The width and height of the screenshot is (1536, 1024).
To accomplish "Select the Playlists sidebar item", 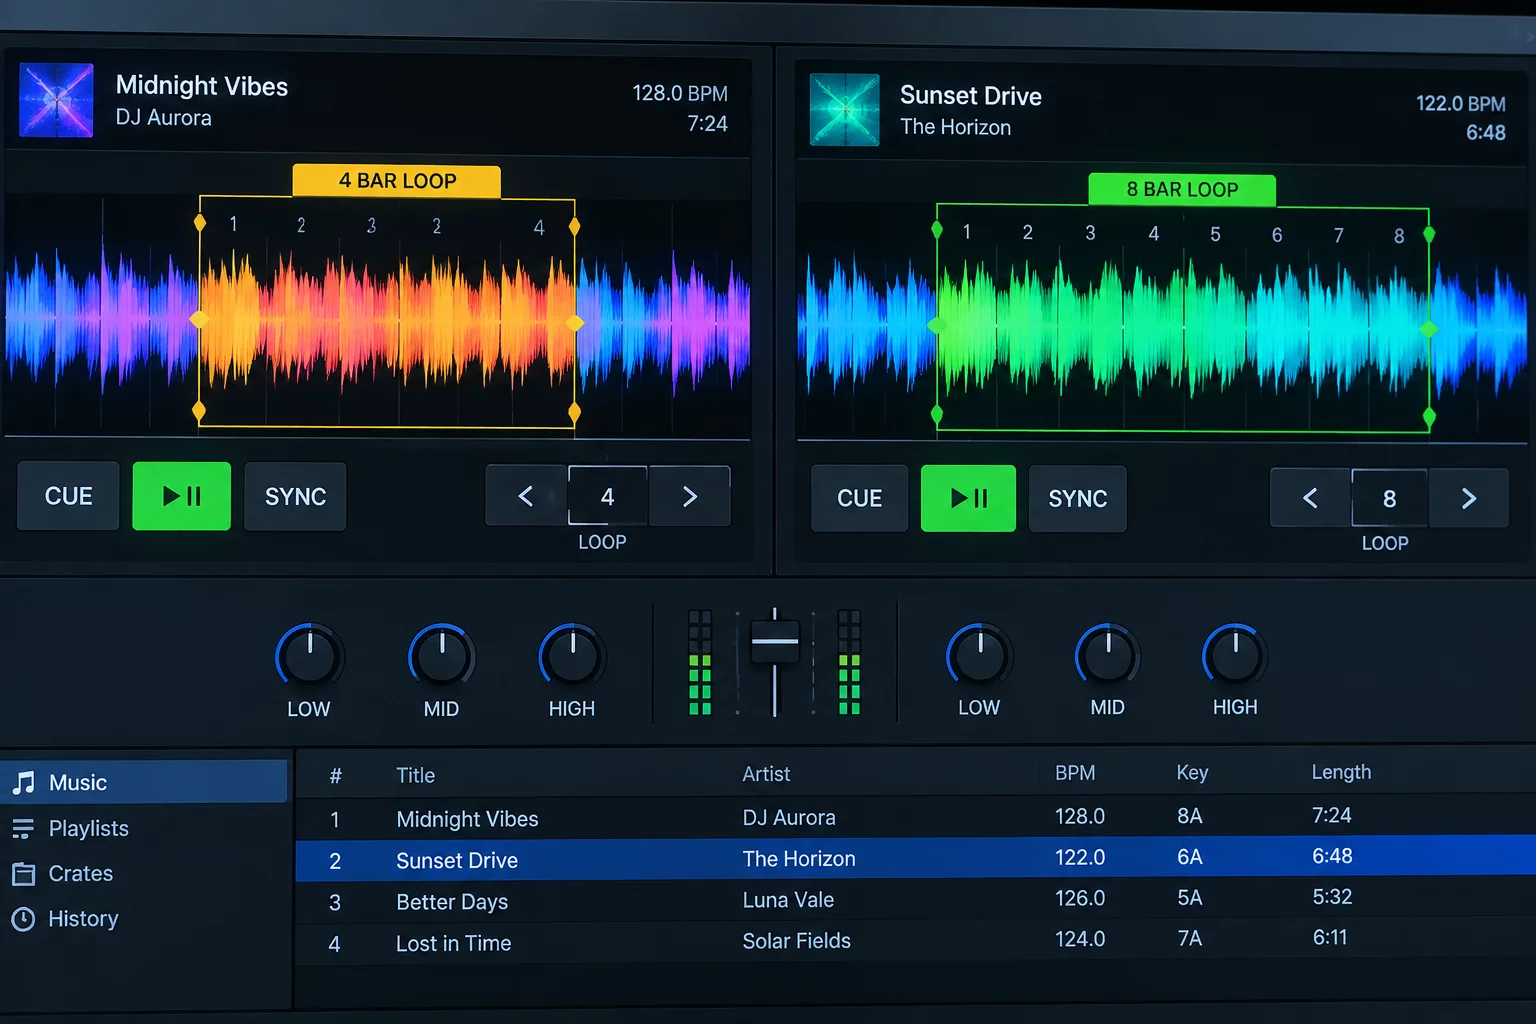I will point(145,828).
